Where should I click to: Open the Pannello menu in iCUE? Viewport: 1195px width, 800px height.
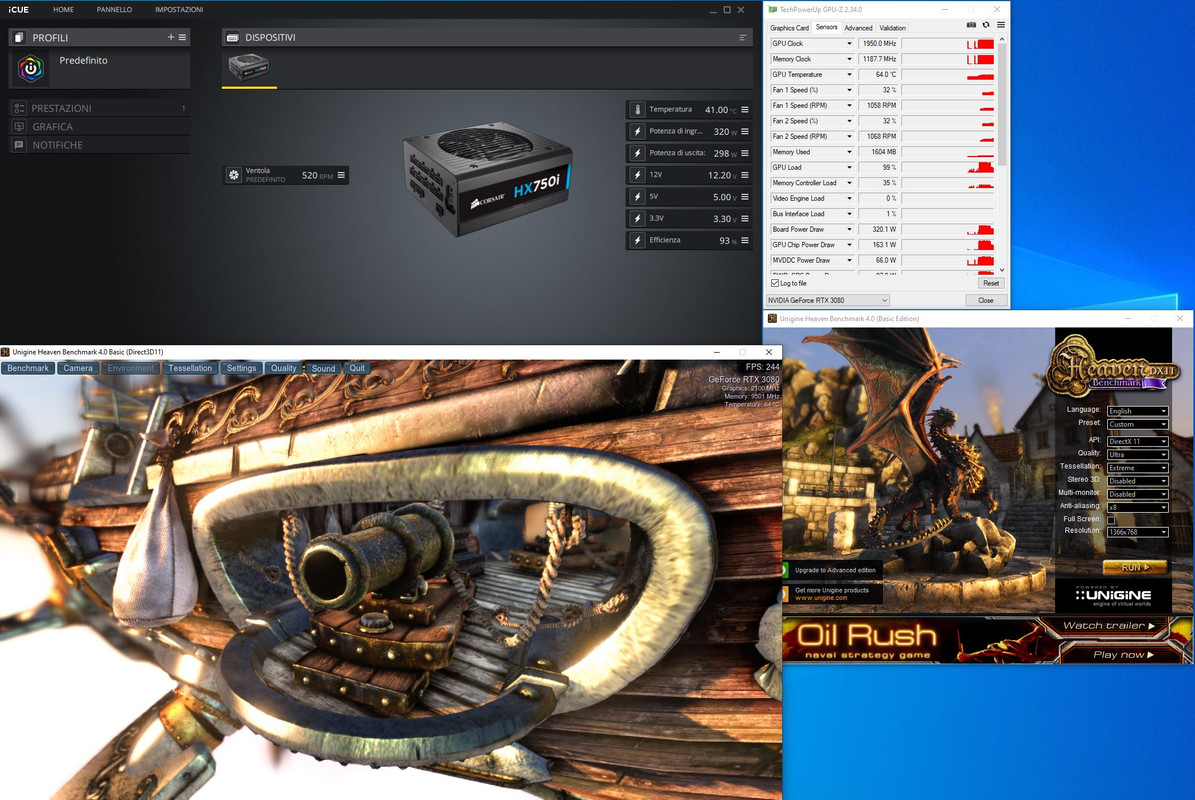[x=114, y=10]
